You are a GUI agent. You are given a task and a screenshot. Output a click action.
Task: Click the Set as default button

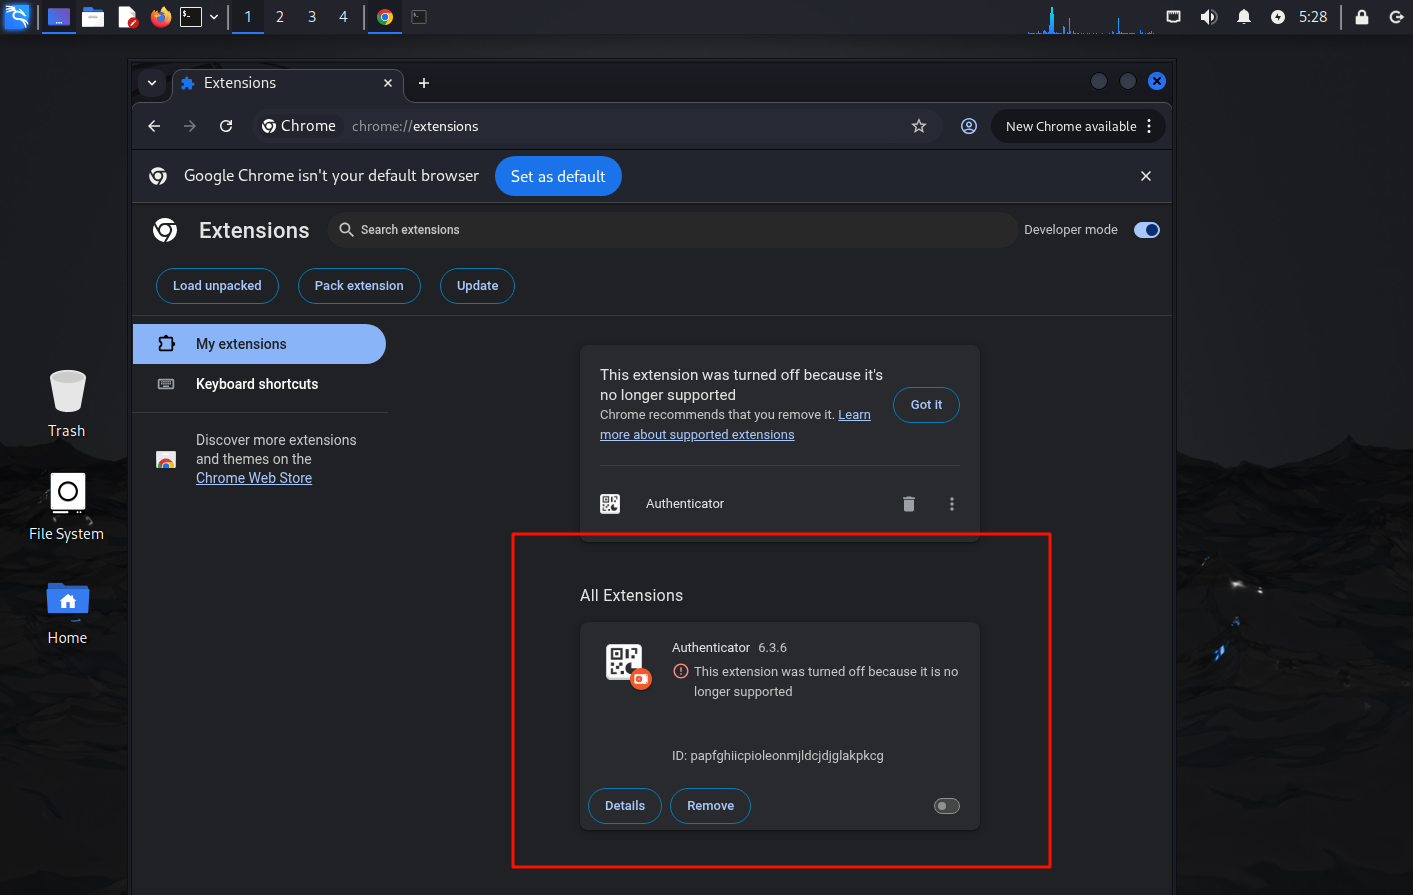pos(558,176)
